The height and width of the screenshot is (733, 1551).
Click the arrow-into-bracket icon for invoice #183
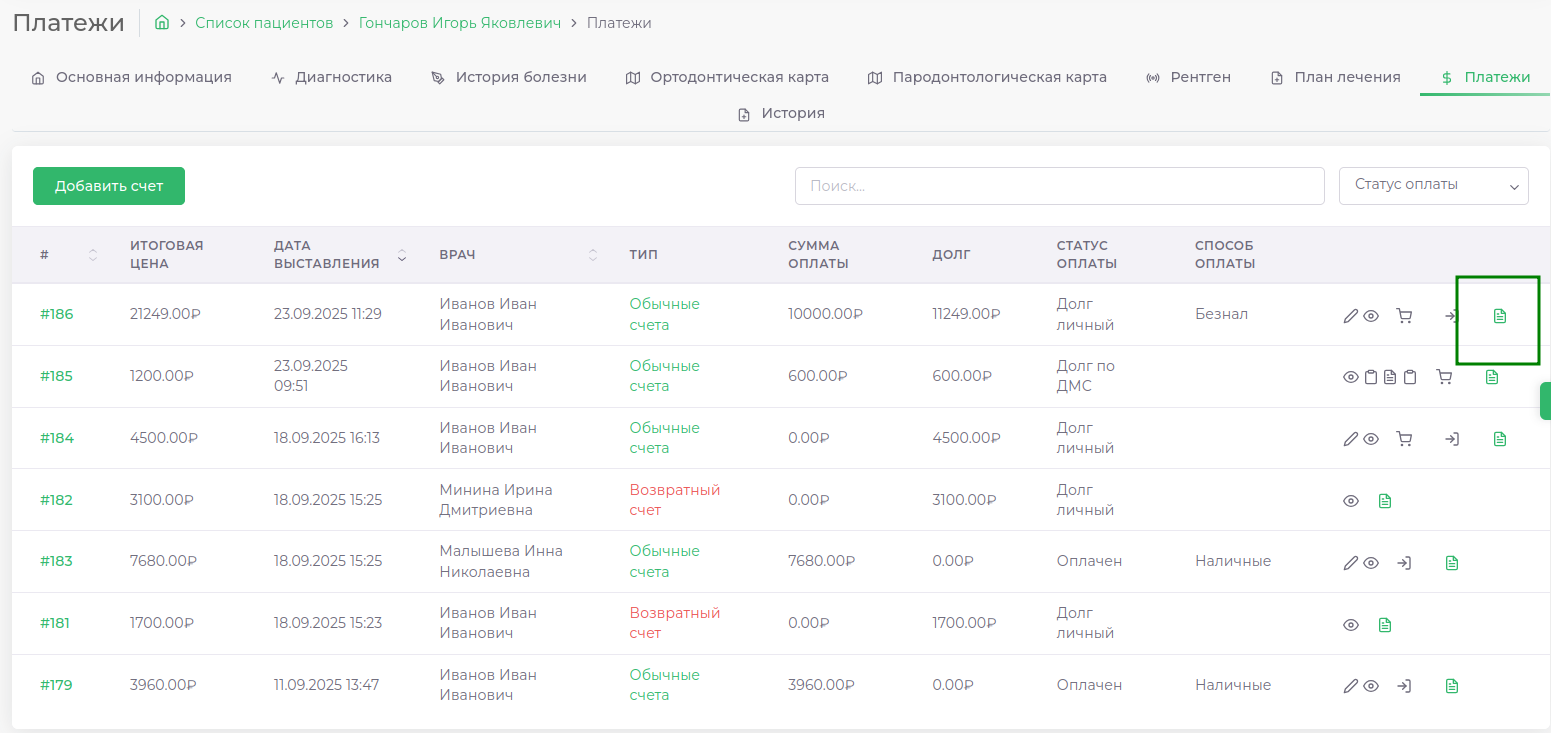tap(1404, 563)
